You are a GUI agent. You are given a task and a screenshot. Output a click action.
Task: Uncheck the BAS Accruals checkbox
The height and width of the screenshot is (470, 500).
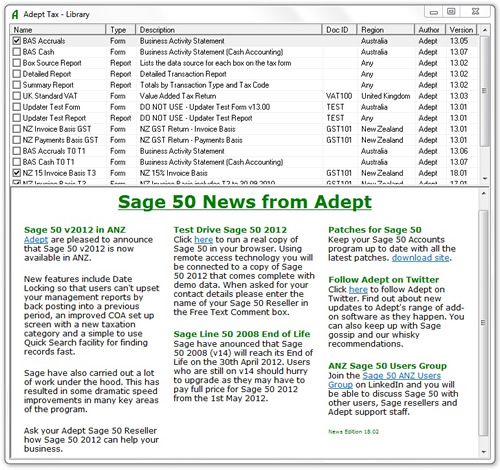[16, 41]
